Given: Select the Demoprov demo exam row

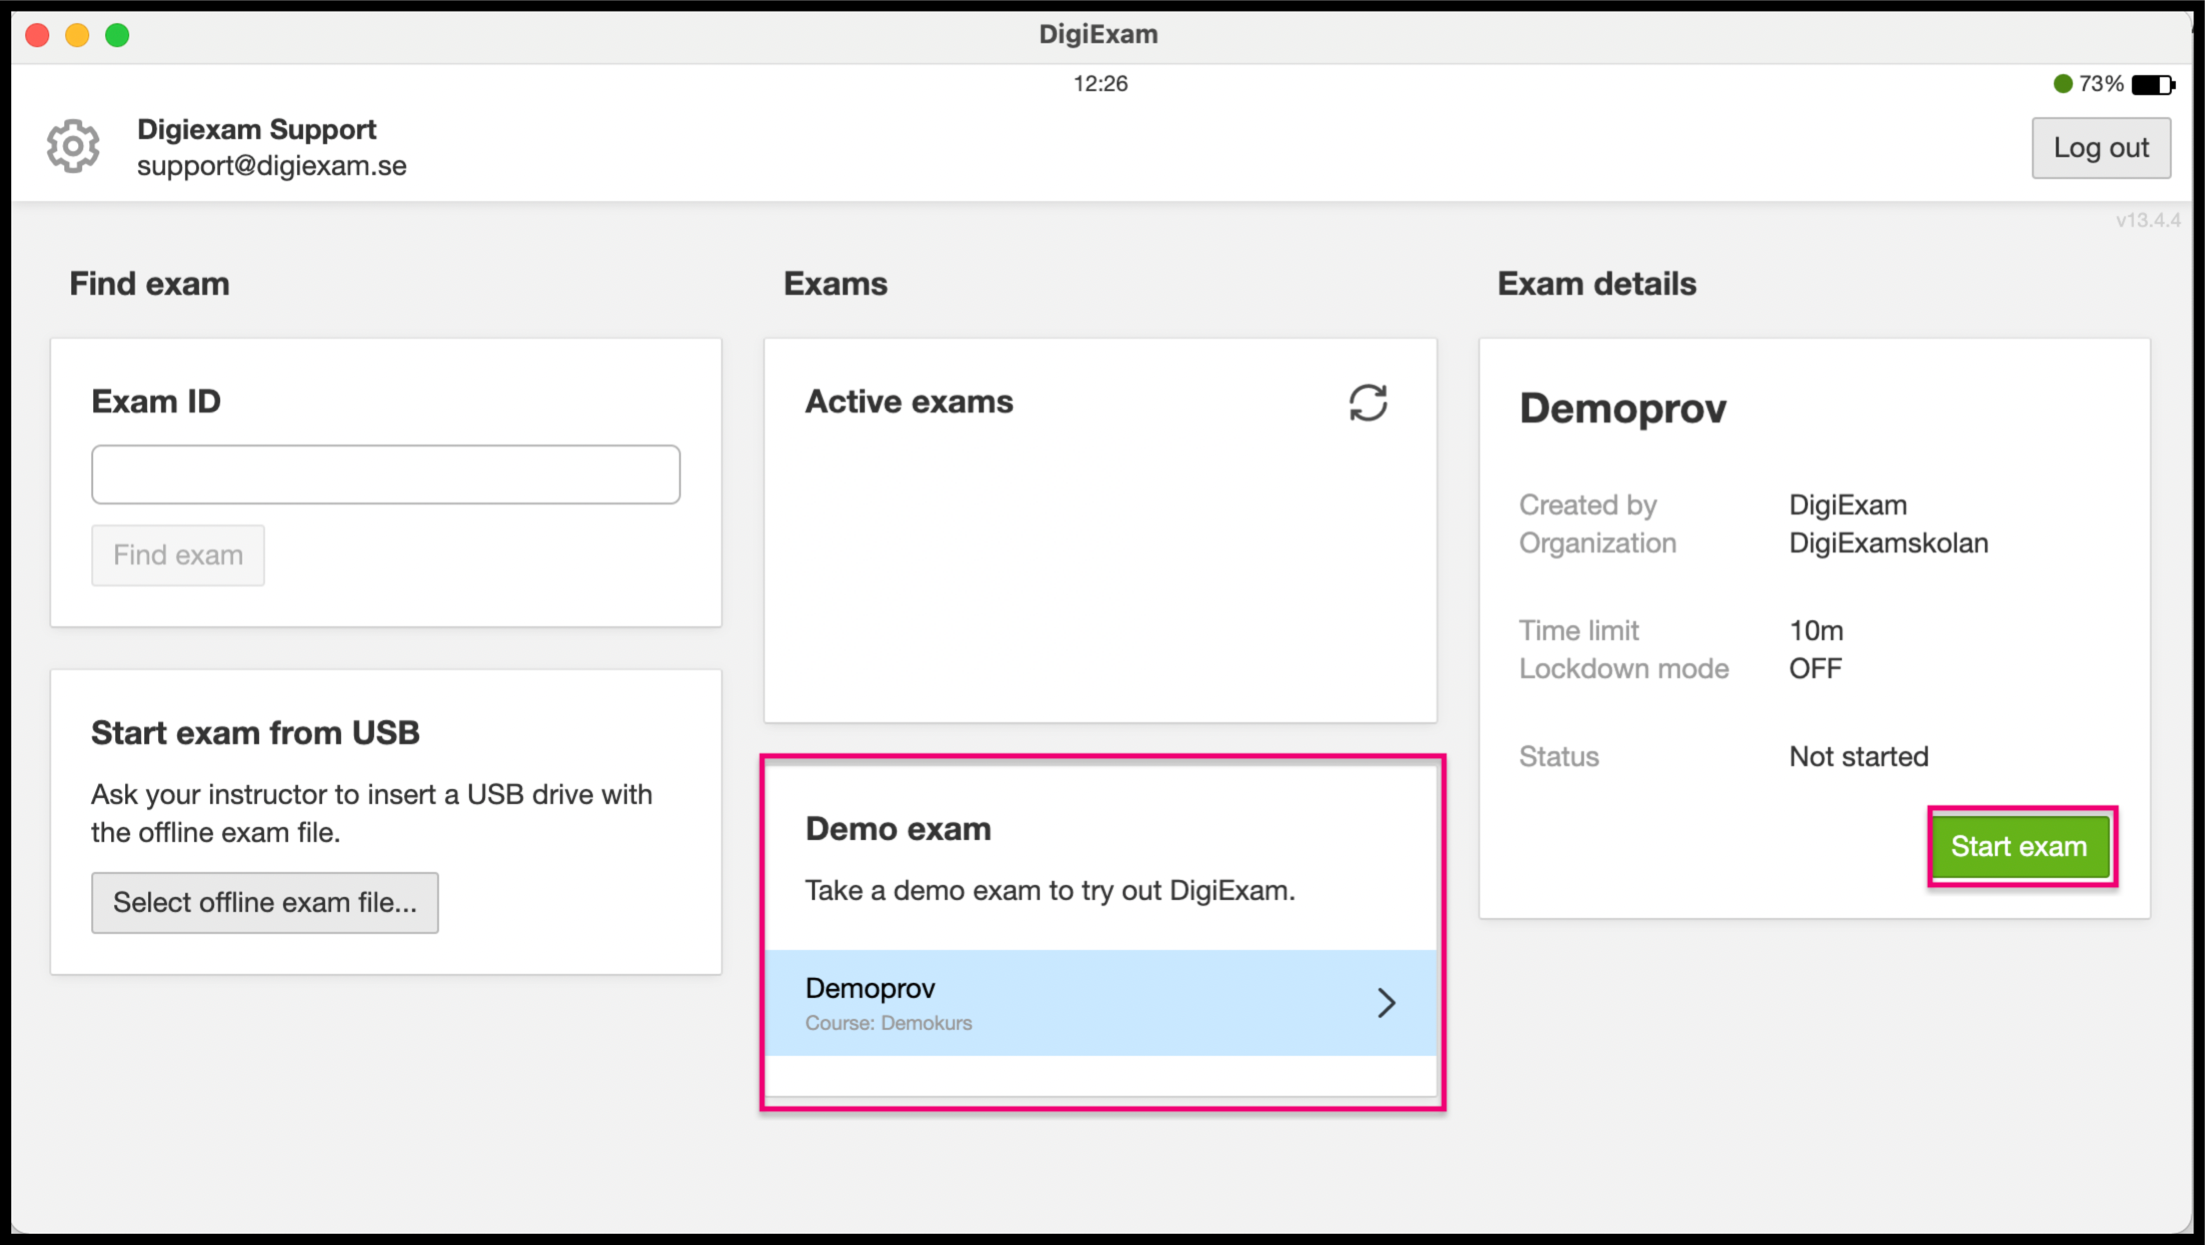Looking at the screenshot, I should (1100, 1003).
